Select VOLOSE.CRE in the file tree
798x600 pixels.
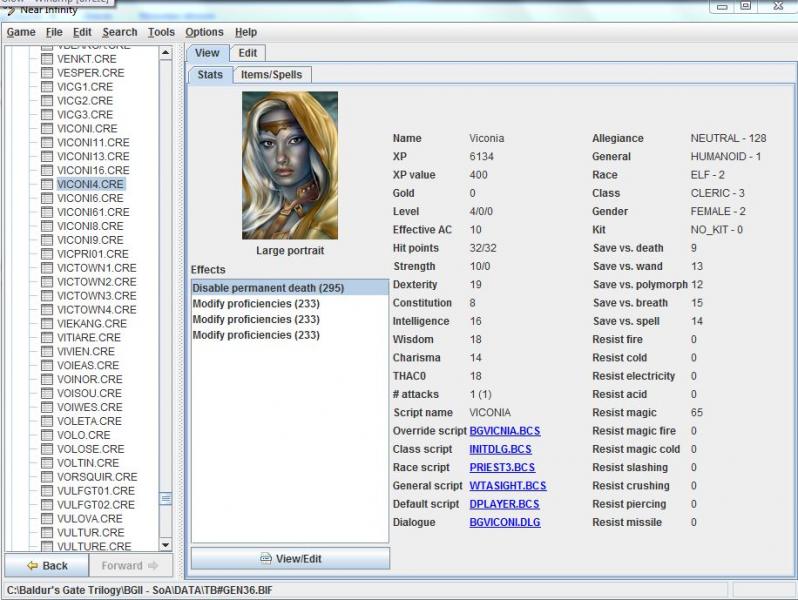91,449
